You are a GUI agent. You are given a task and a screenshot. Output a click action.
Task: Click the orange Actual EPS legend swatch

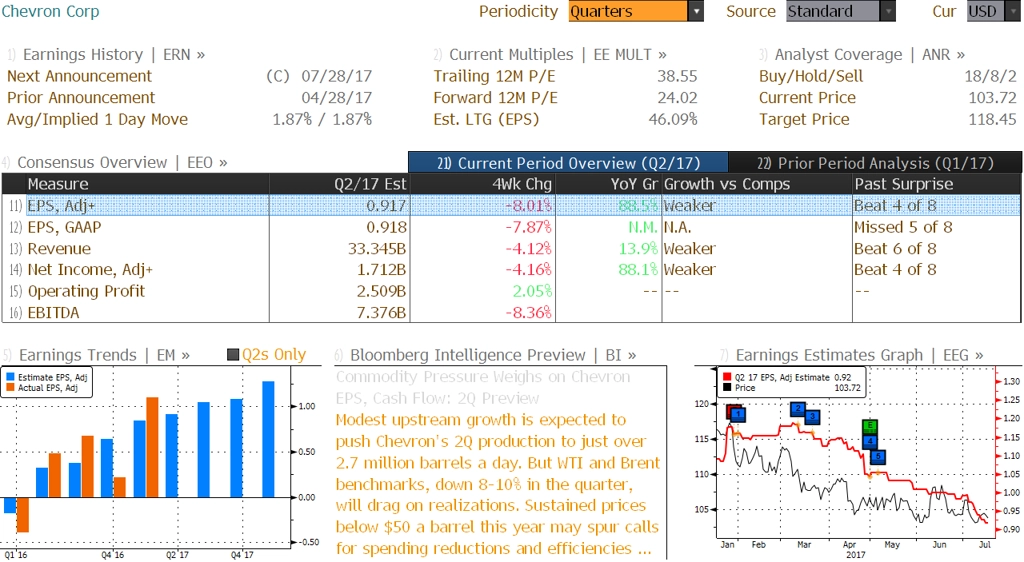(10, 388)
